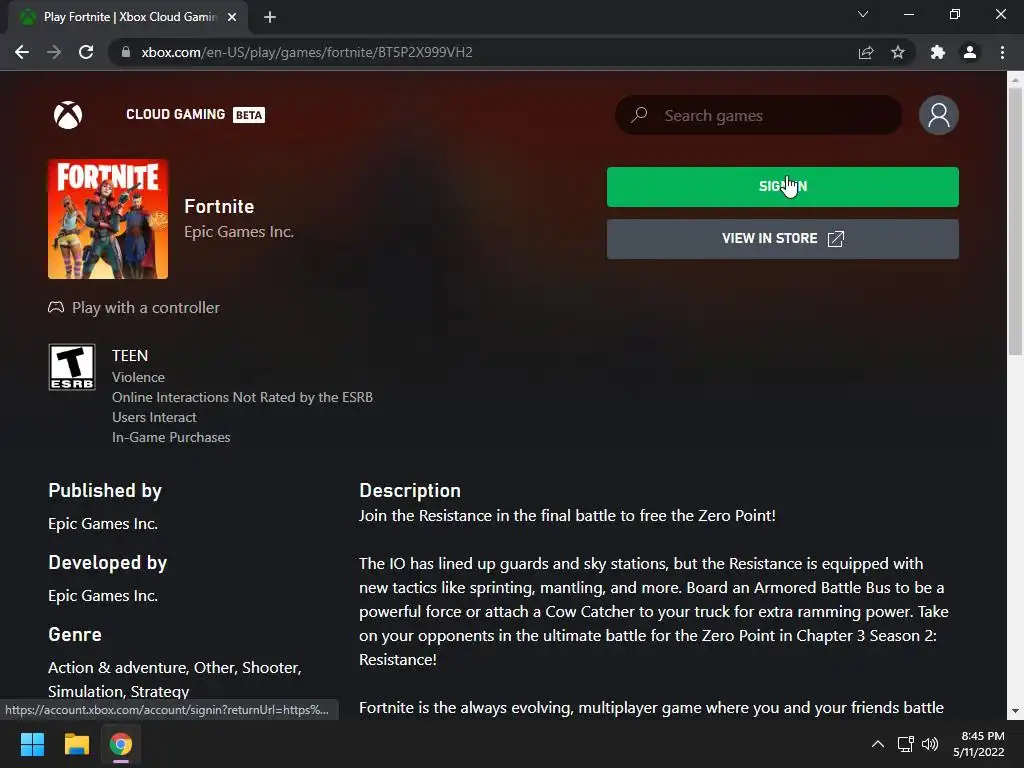
Task: Click the Users Interact text
Action: tap(154, 417)
